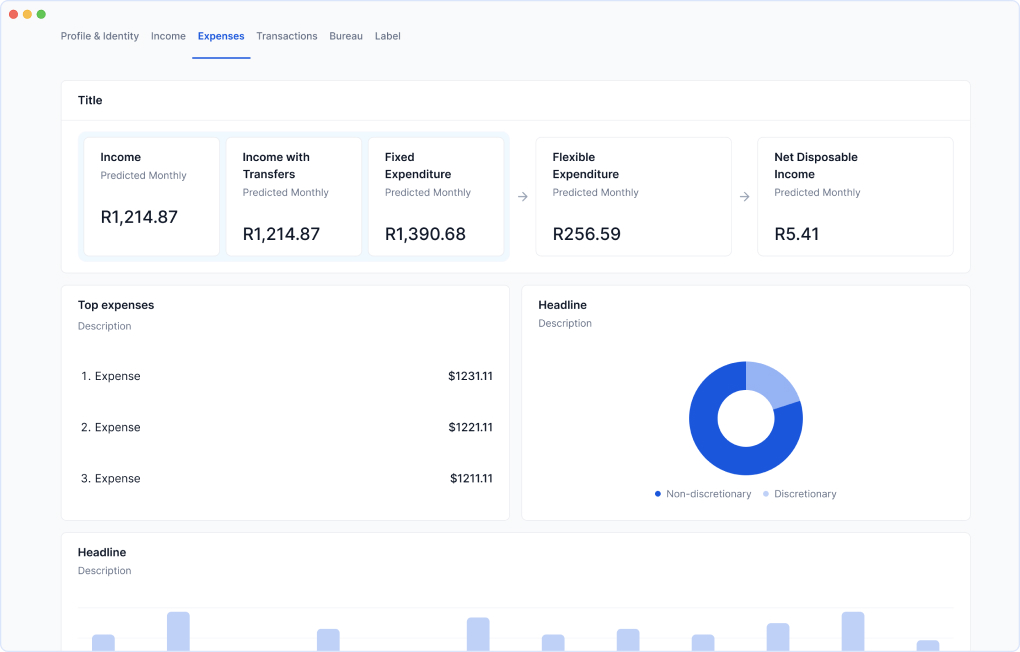Click the Non-discretionary legend dot
This screenshot has width=1020, height=652.
coord(658,494)
